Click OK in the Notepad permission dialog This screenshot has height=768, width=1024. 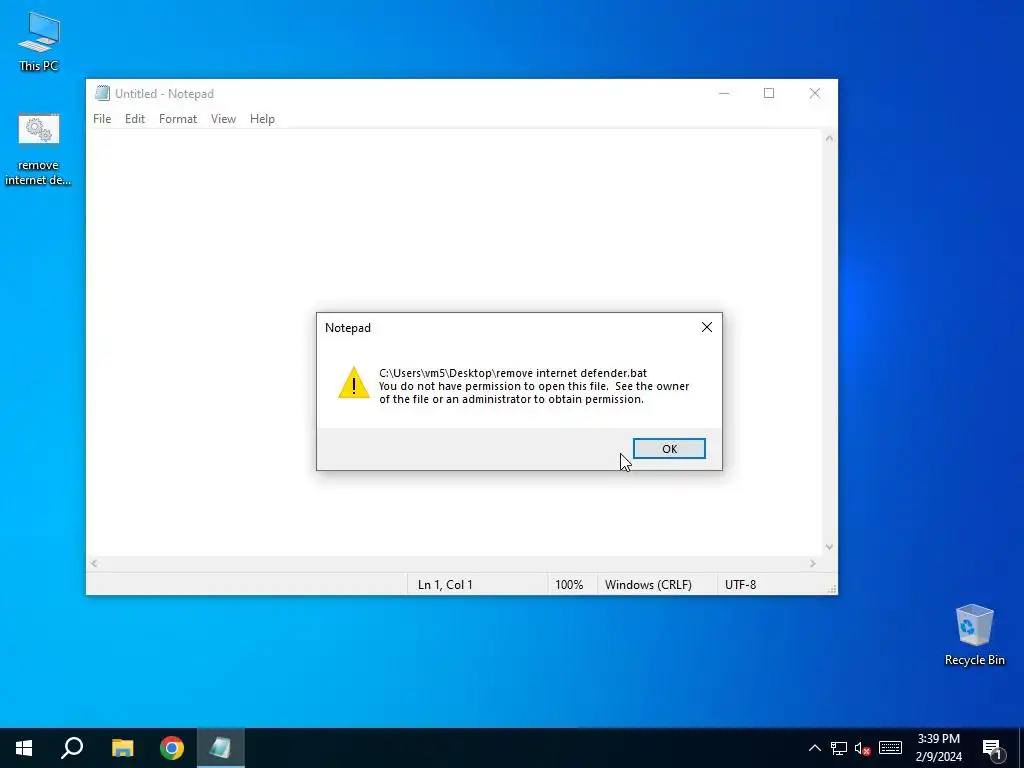click(x=669, y=449)
